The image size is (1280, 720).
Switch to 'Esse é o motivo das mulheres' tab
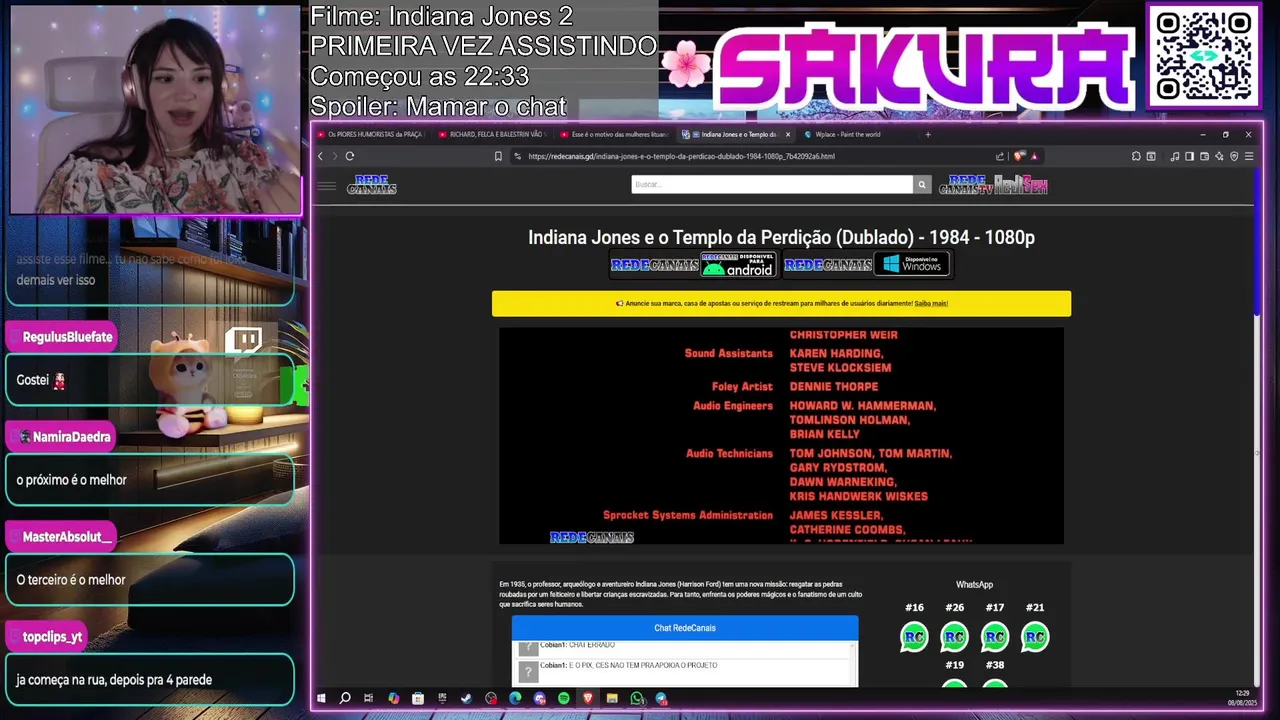[x=615, y=134]
